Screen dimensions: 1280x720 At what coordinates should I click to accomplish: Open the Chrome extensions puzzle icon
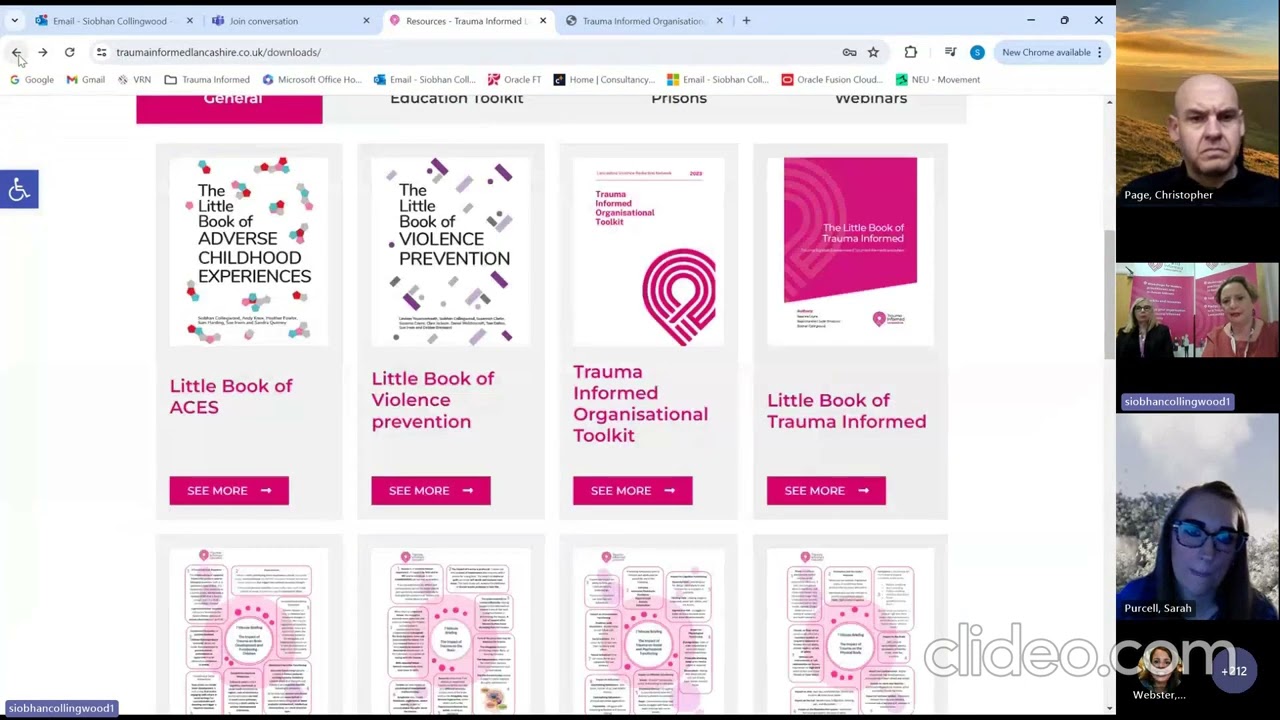coord(910,52)
